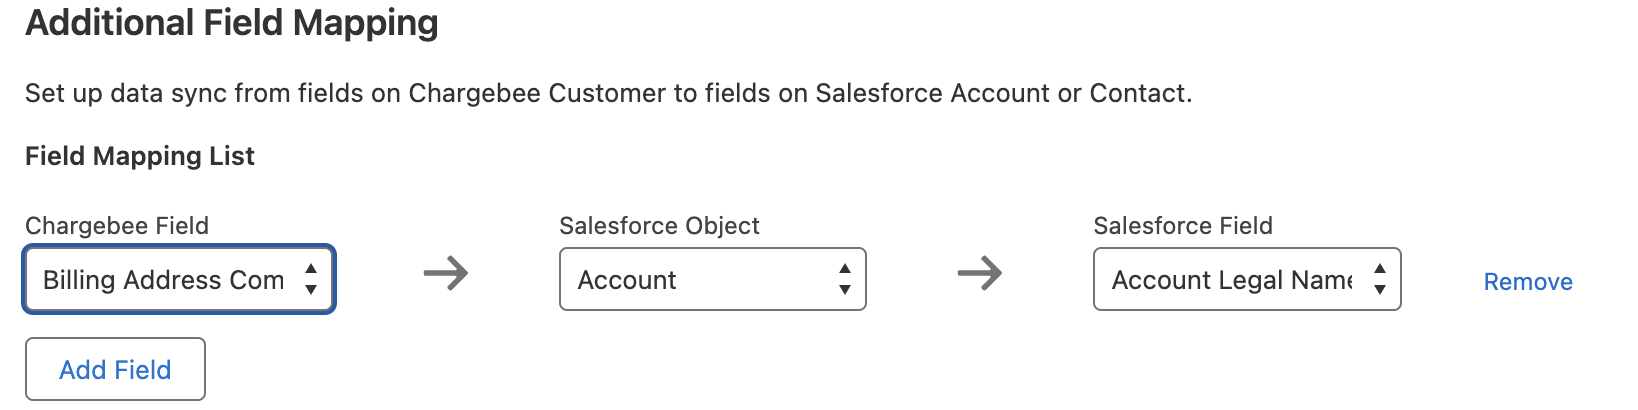Click arrow icon after Chargebee Field dropdown
Screen dimensions: 1638x410
(446, 273)
